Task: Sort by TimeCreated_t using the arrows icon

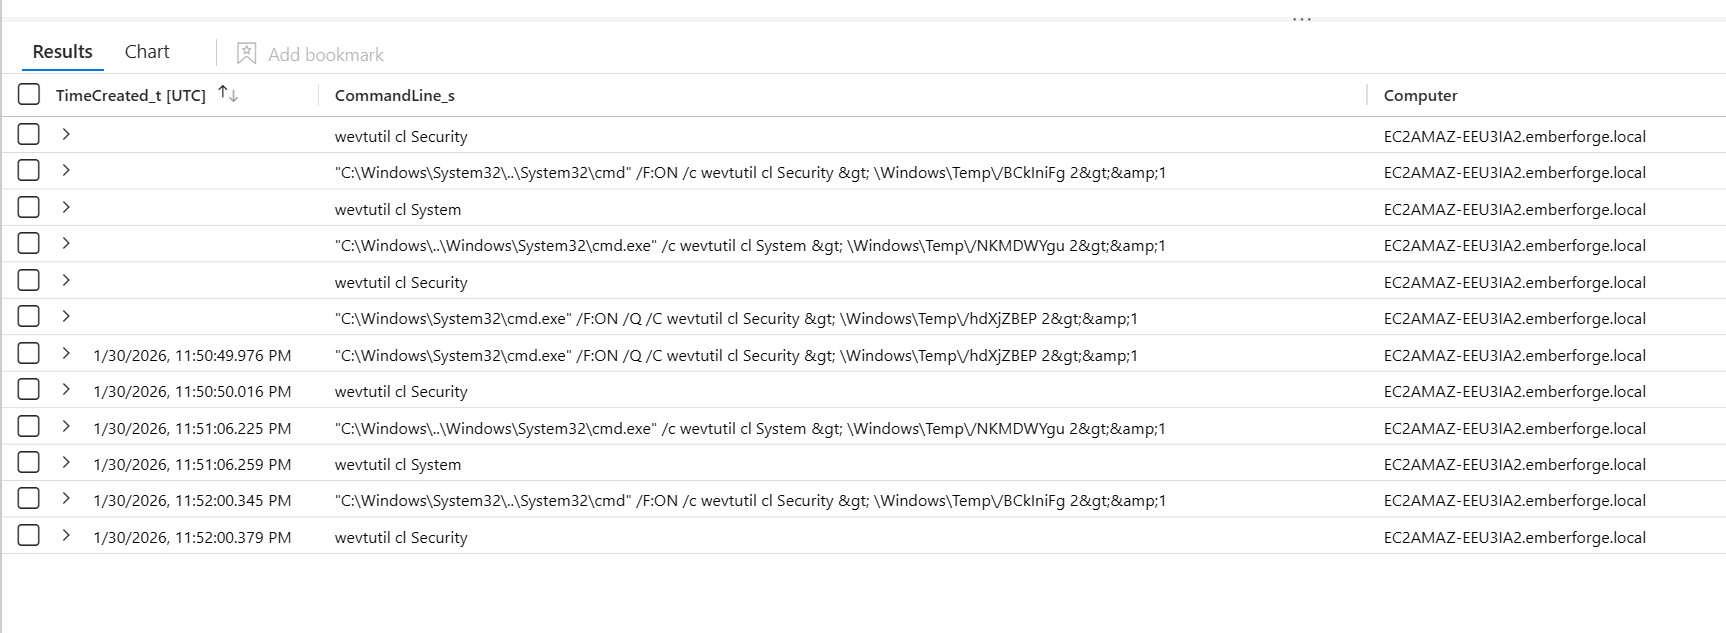Action: click(x=228, y=94)
